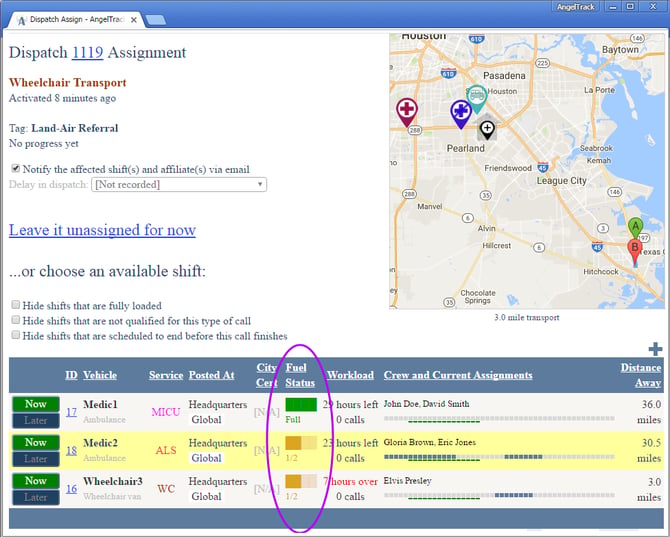Click '3.0 mile transport' caption under map
670x537 pixels.
pos(526,317)
